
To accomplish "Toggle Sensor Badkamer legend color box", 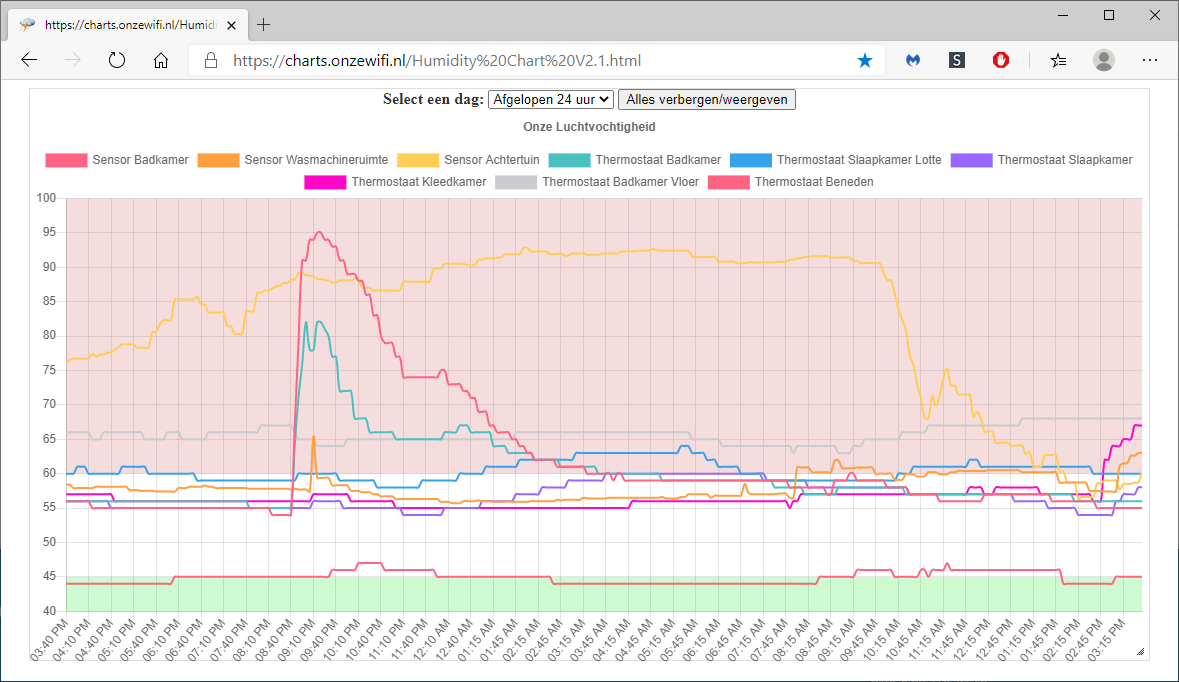I will pos(66,160).
